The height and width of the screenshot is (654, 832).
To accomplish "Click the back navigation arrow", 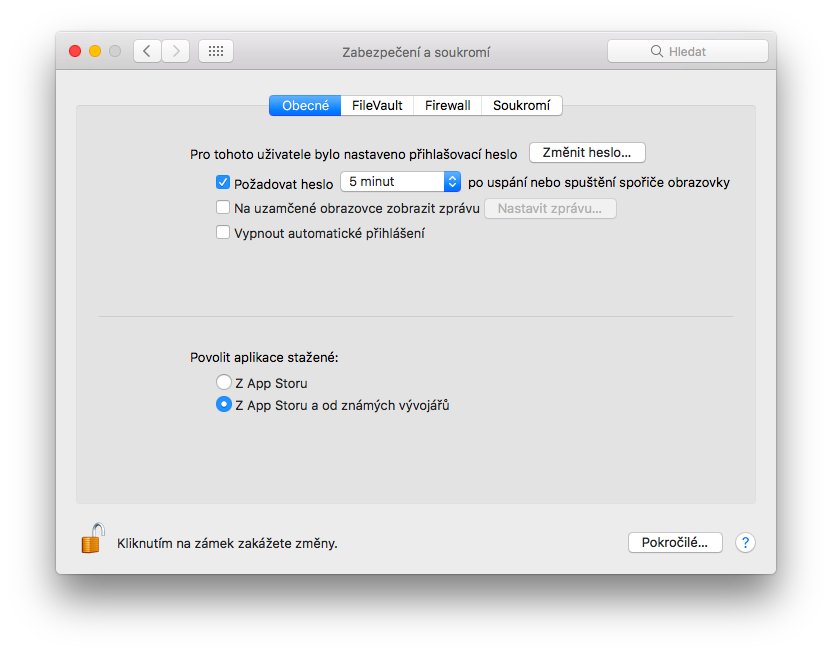I will (146, 50).
